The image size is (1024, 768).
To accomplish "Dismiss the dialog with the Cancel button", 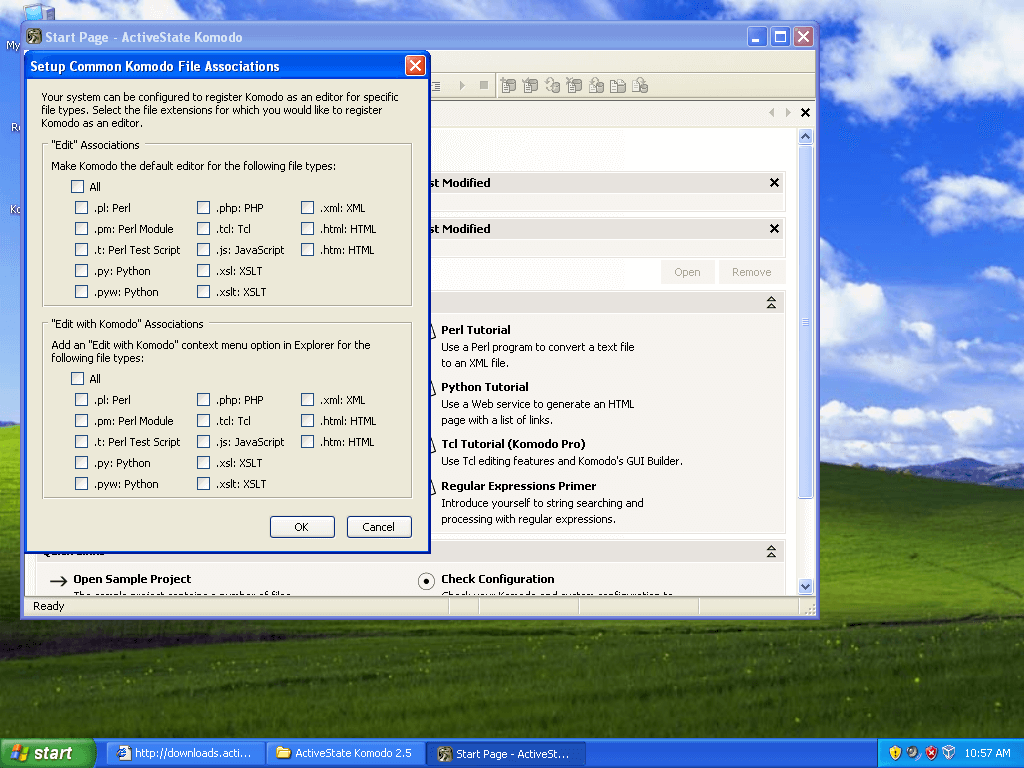I will [379, 527].
